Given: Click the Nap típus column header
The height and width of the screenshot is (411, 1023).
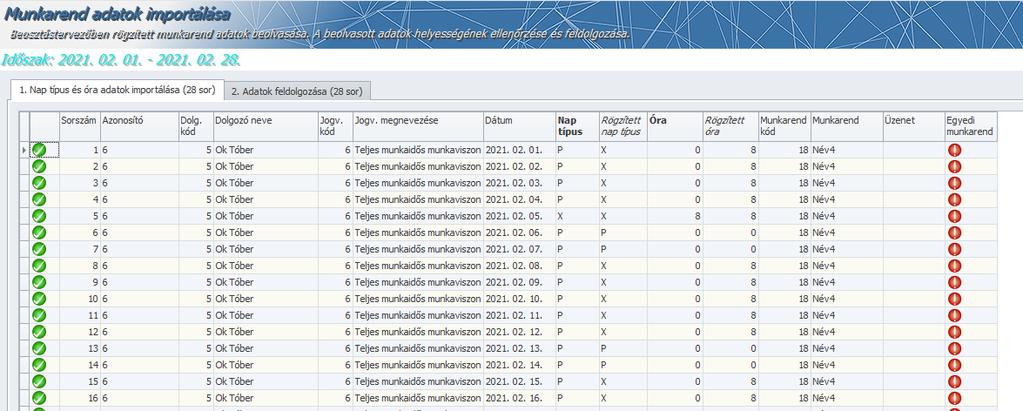Looking at the screenshot, I should pos(577,127).
